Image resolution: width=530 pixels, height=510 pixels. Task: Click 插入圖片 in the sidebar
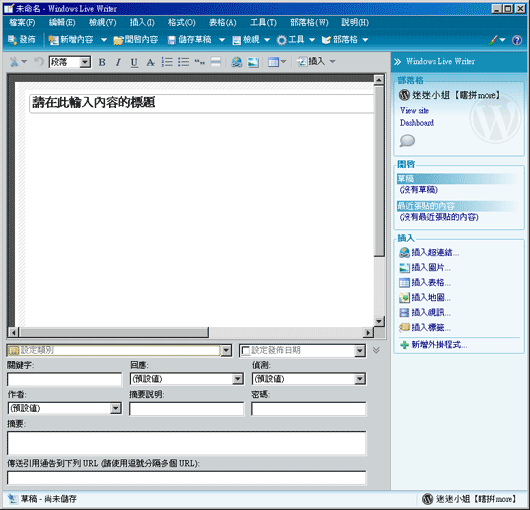coord(425,268)
